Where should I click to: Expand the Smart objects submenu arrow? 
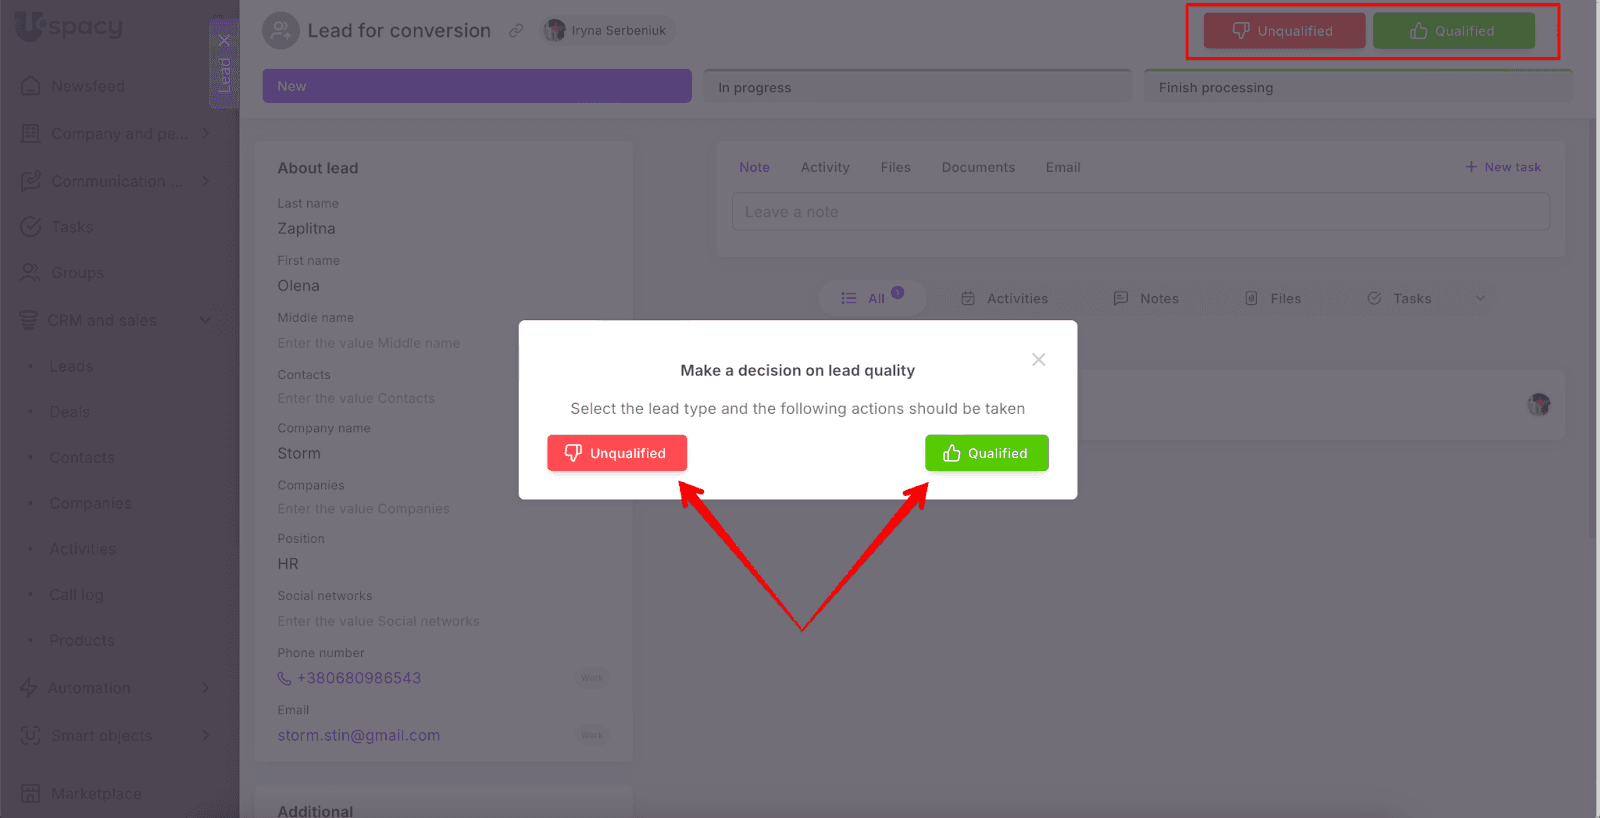206,735
